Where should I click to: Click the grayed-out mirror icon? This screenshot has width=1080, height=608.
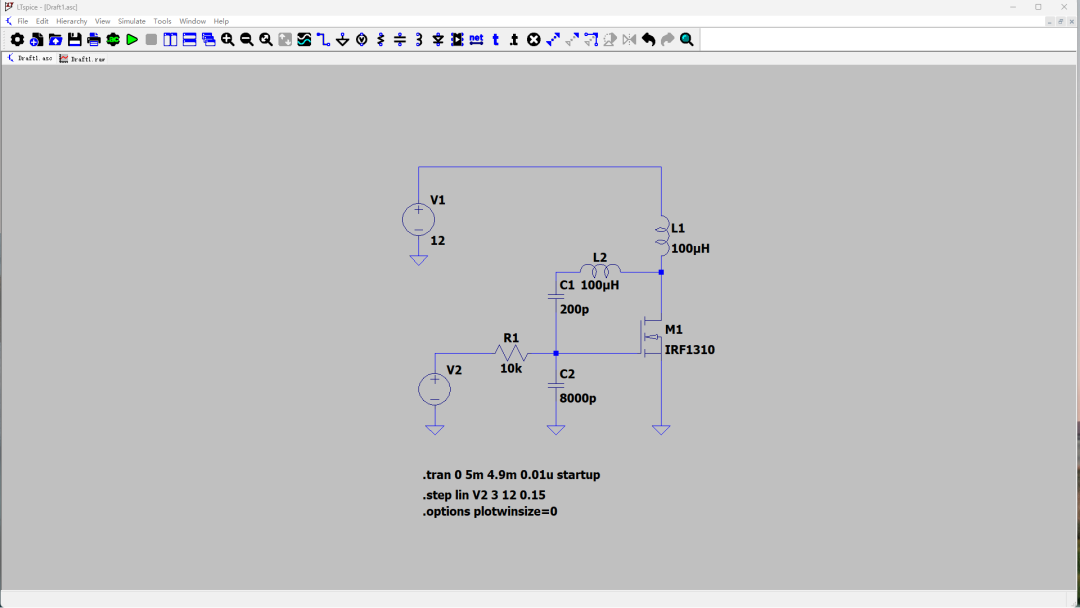(x=629, y=40)
